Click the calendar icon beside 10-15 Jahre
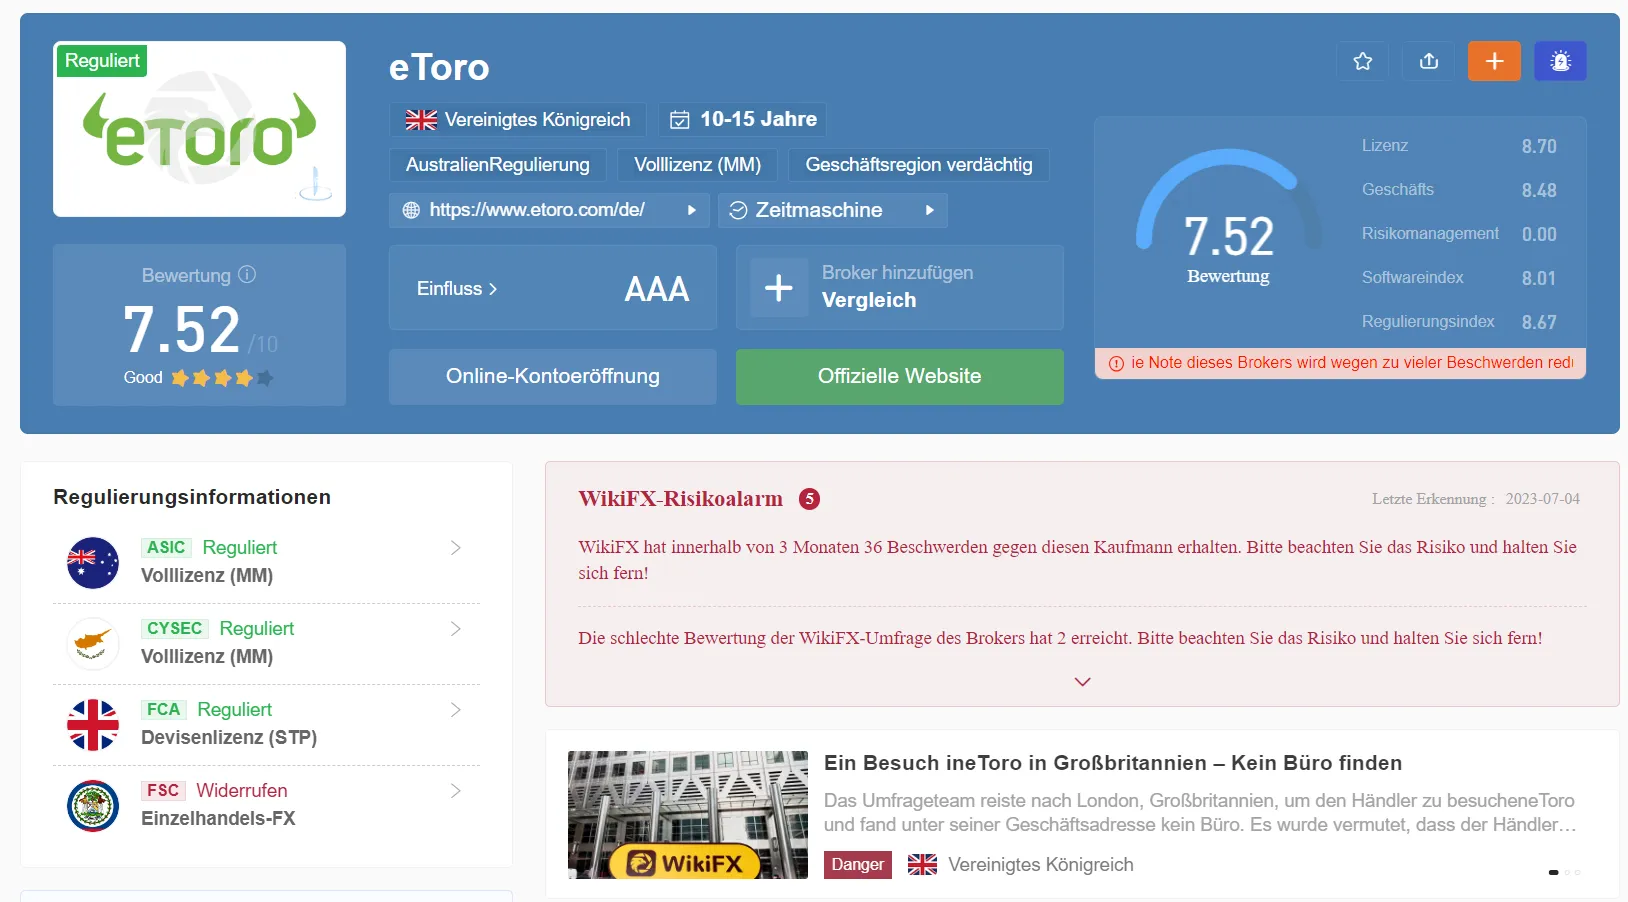This screenshot has width=1628, height=902. pyautogui.click(x=680, y=120)
